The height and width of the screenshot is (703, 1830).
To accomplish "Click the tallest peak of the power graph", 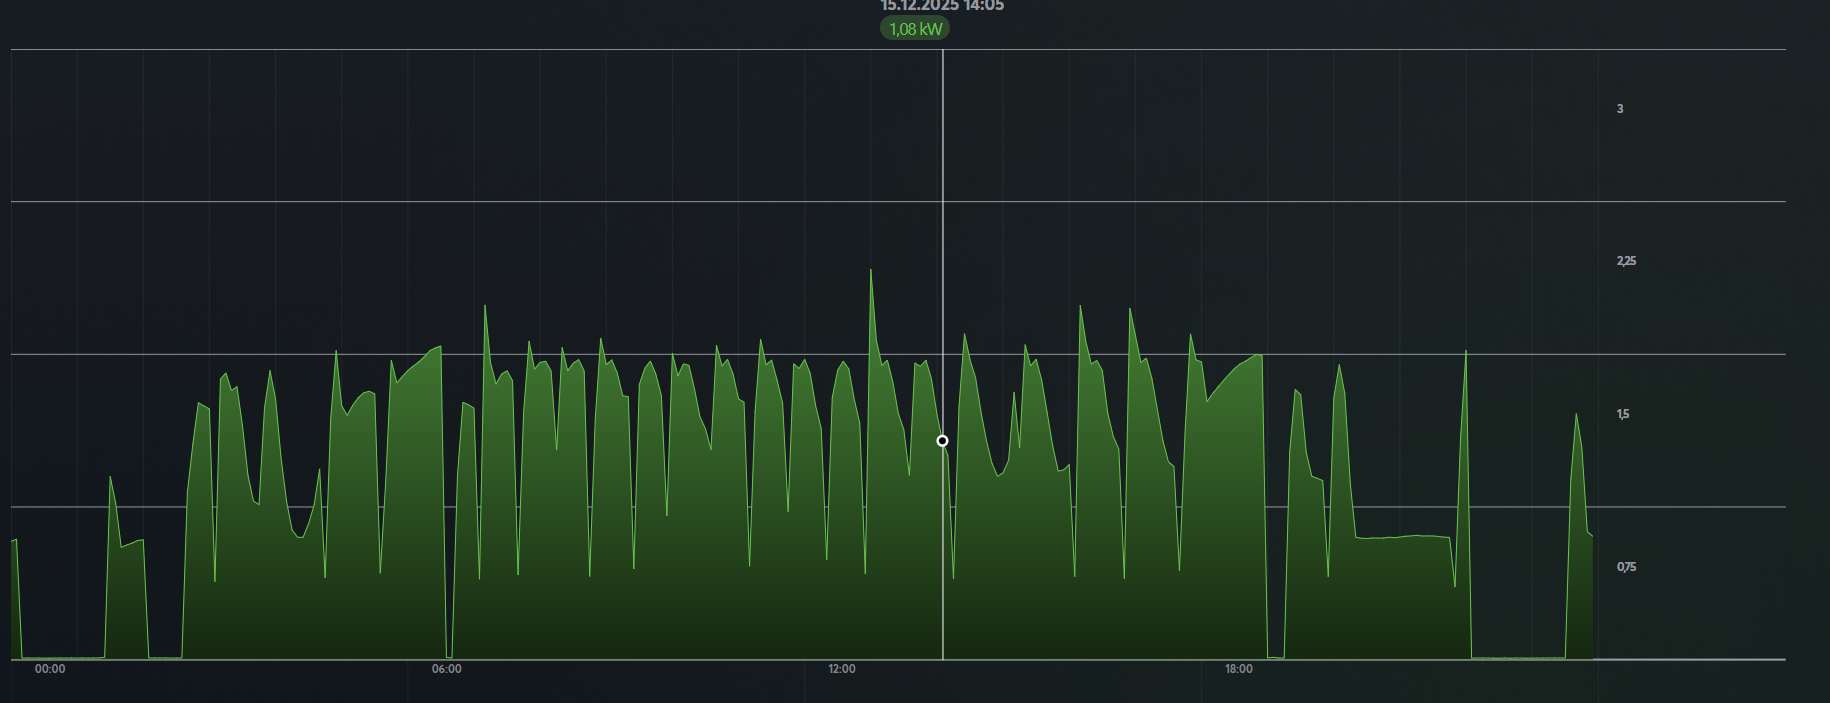I will 871,272.
